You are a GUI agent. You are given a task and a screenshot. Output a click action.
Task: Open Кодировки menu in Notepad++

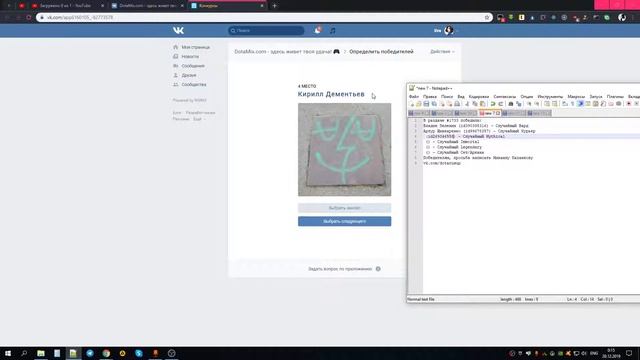click(x=479, y=97)
